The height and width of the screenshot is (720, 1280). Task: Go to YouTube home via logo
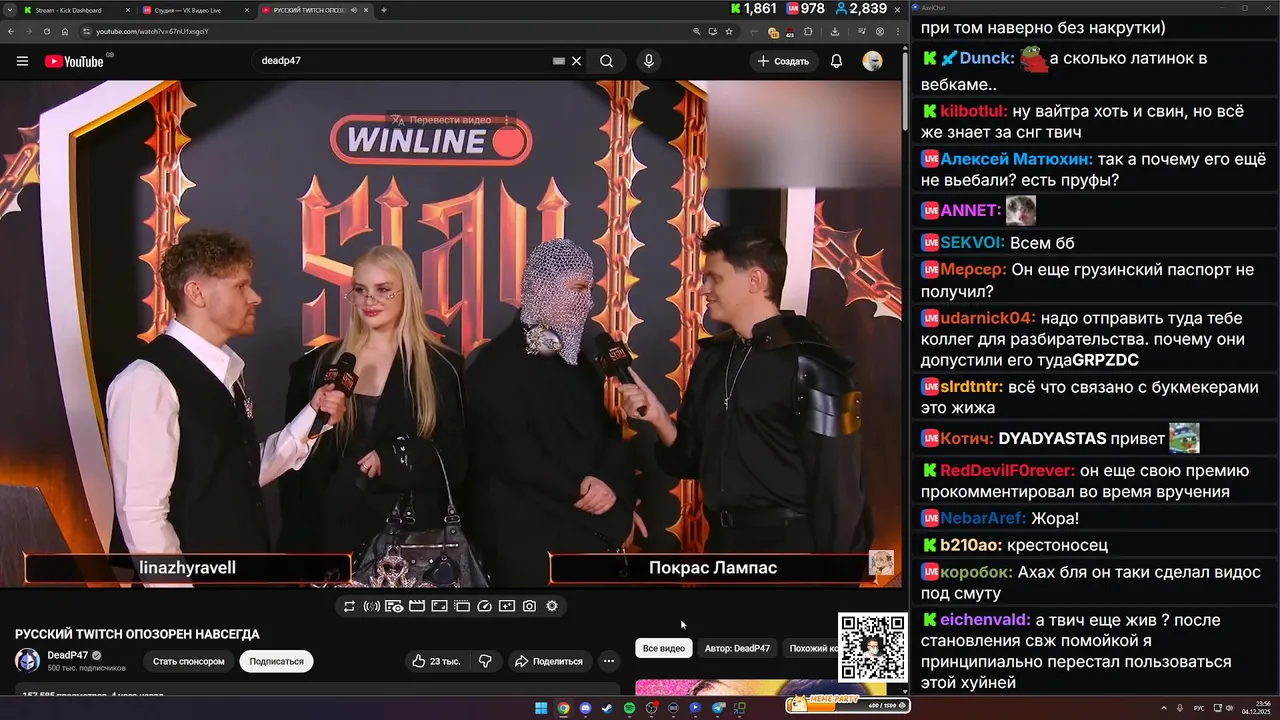(74, 61)
